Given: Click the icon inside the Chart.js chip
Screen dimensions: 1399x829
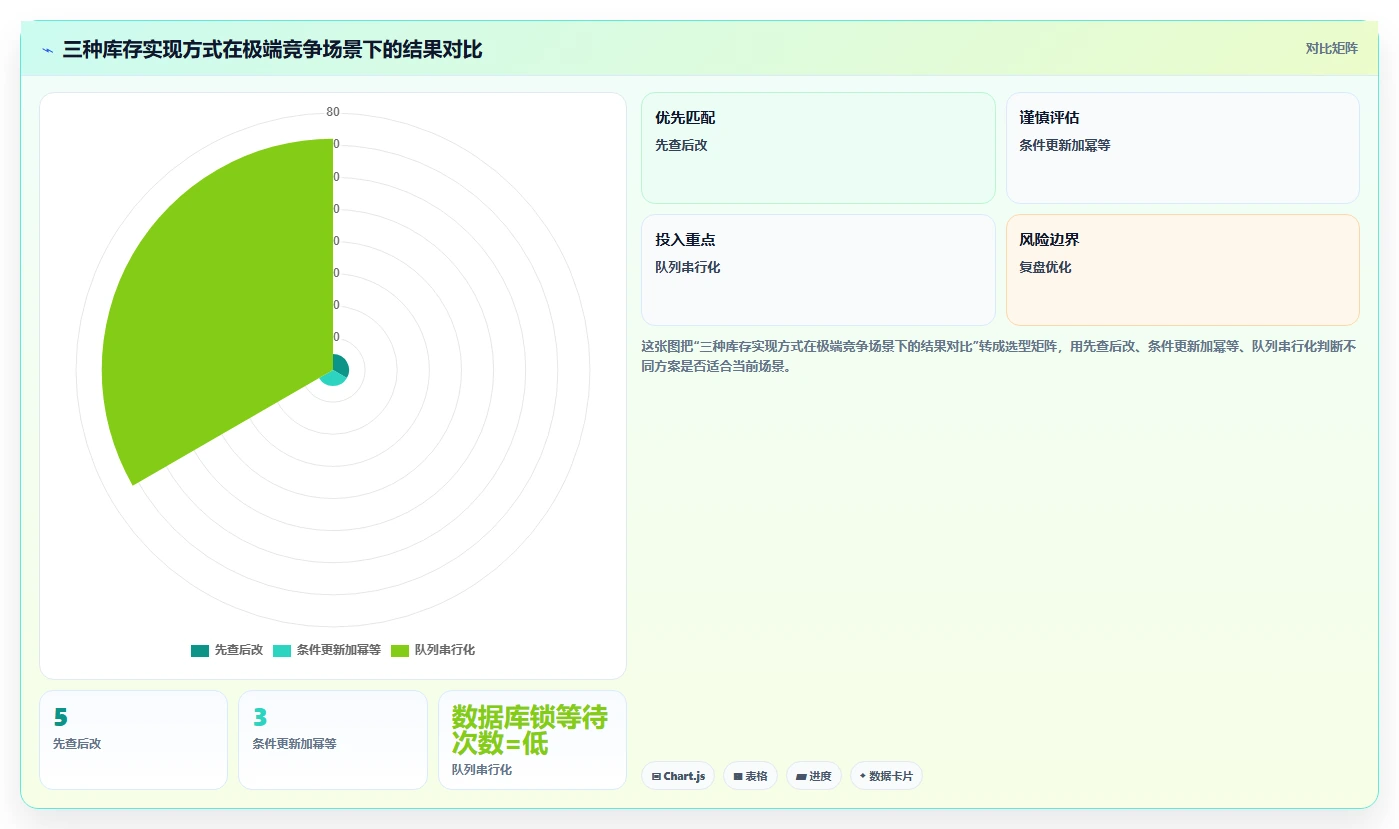Looking at the screenshot, I should tap(656, 776).
